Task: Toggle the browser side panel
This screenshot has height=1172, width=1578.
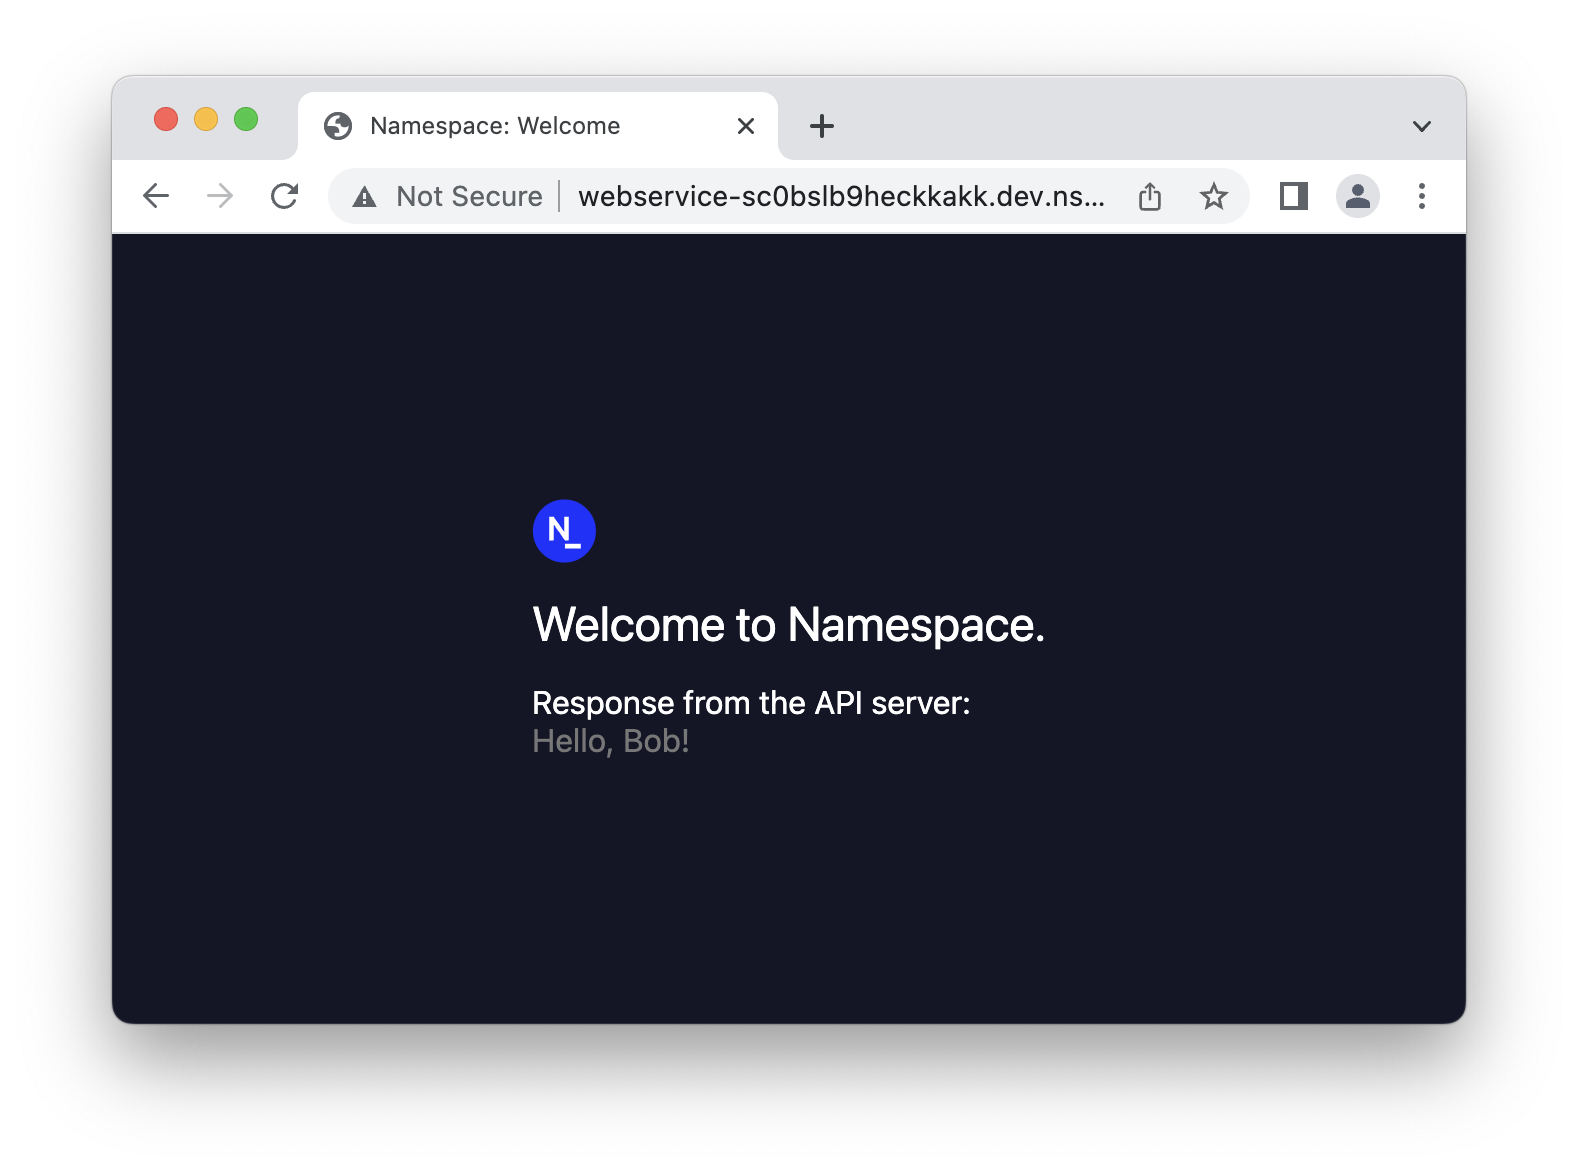Action: (x=1293, y=196)
